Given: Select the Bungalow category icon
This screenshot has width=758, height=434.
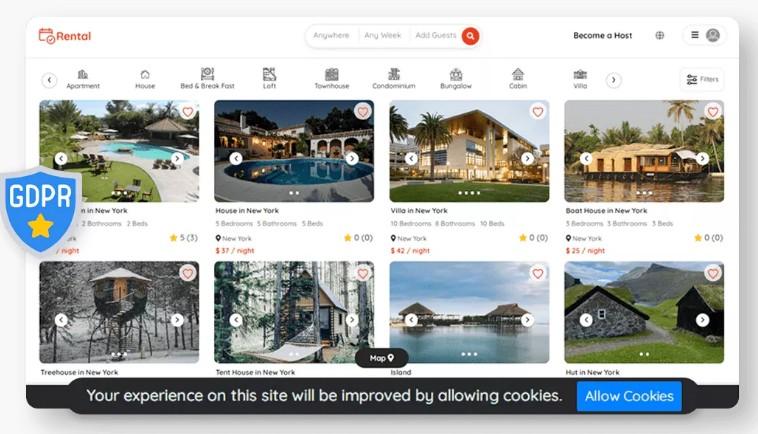Looking at the screenshot, I should pos(456,74).
